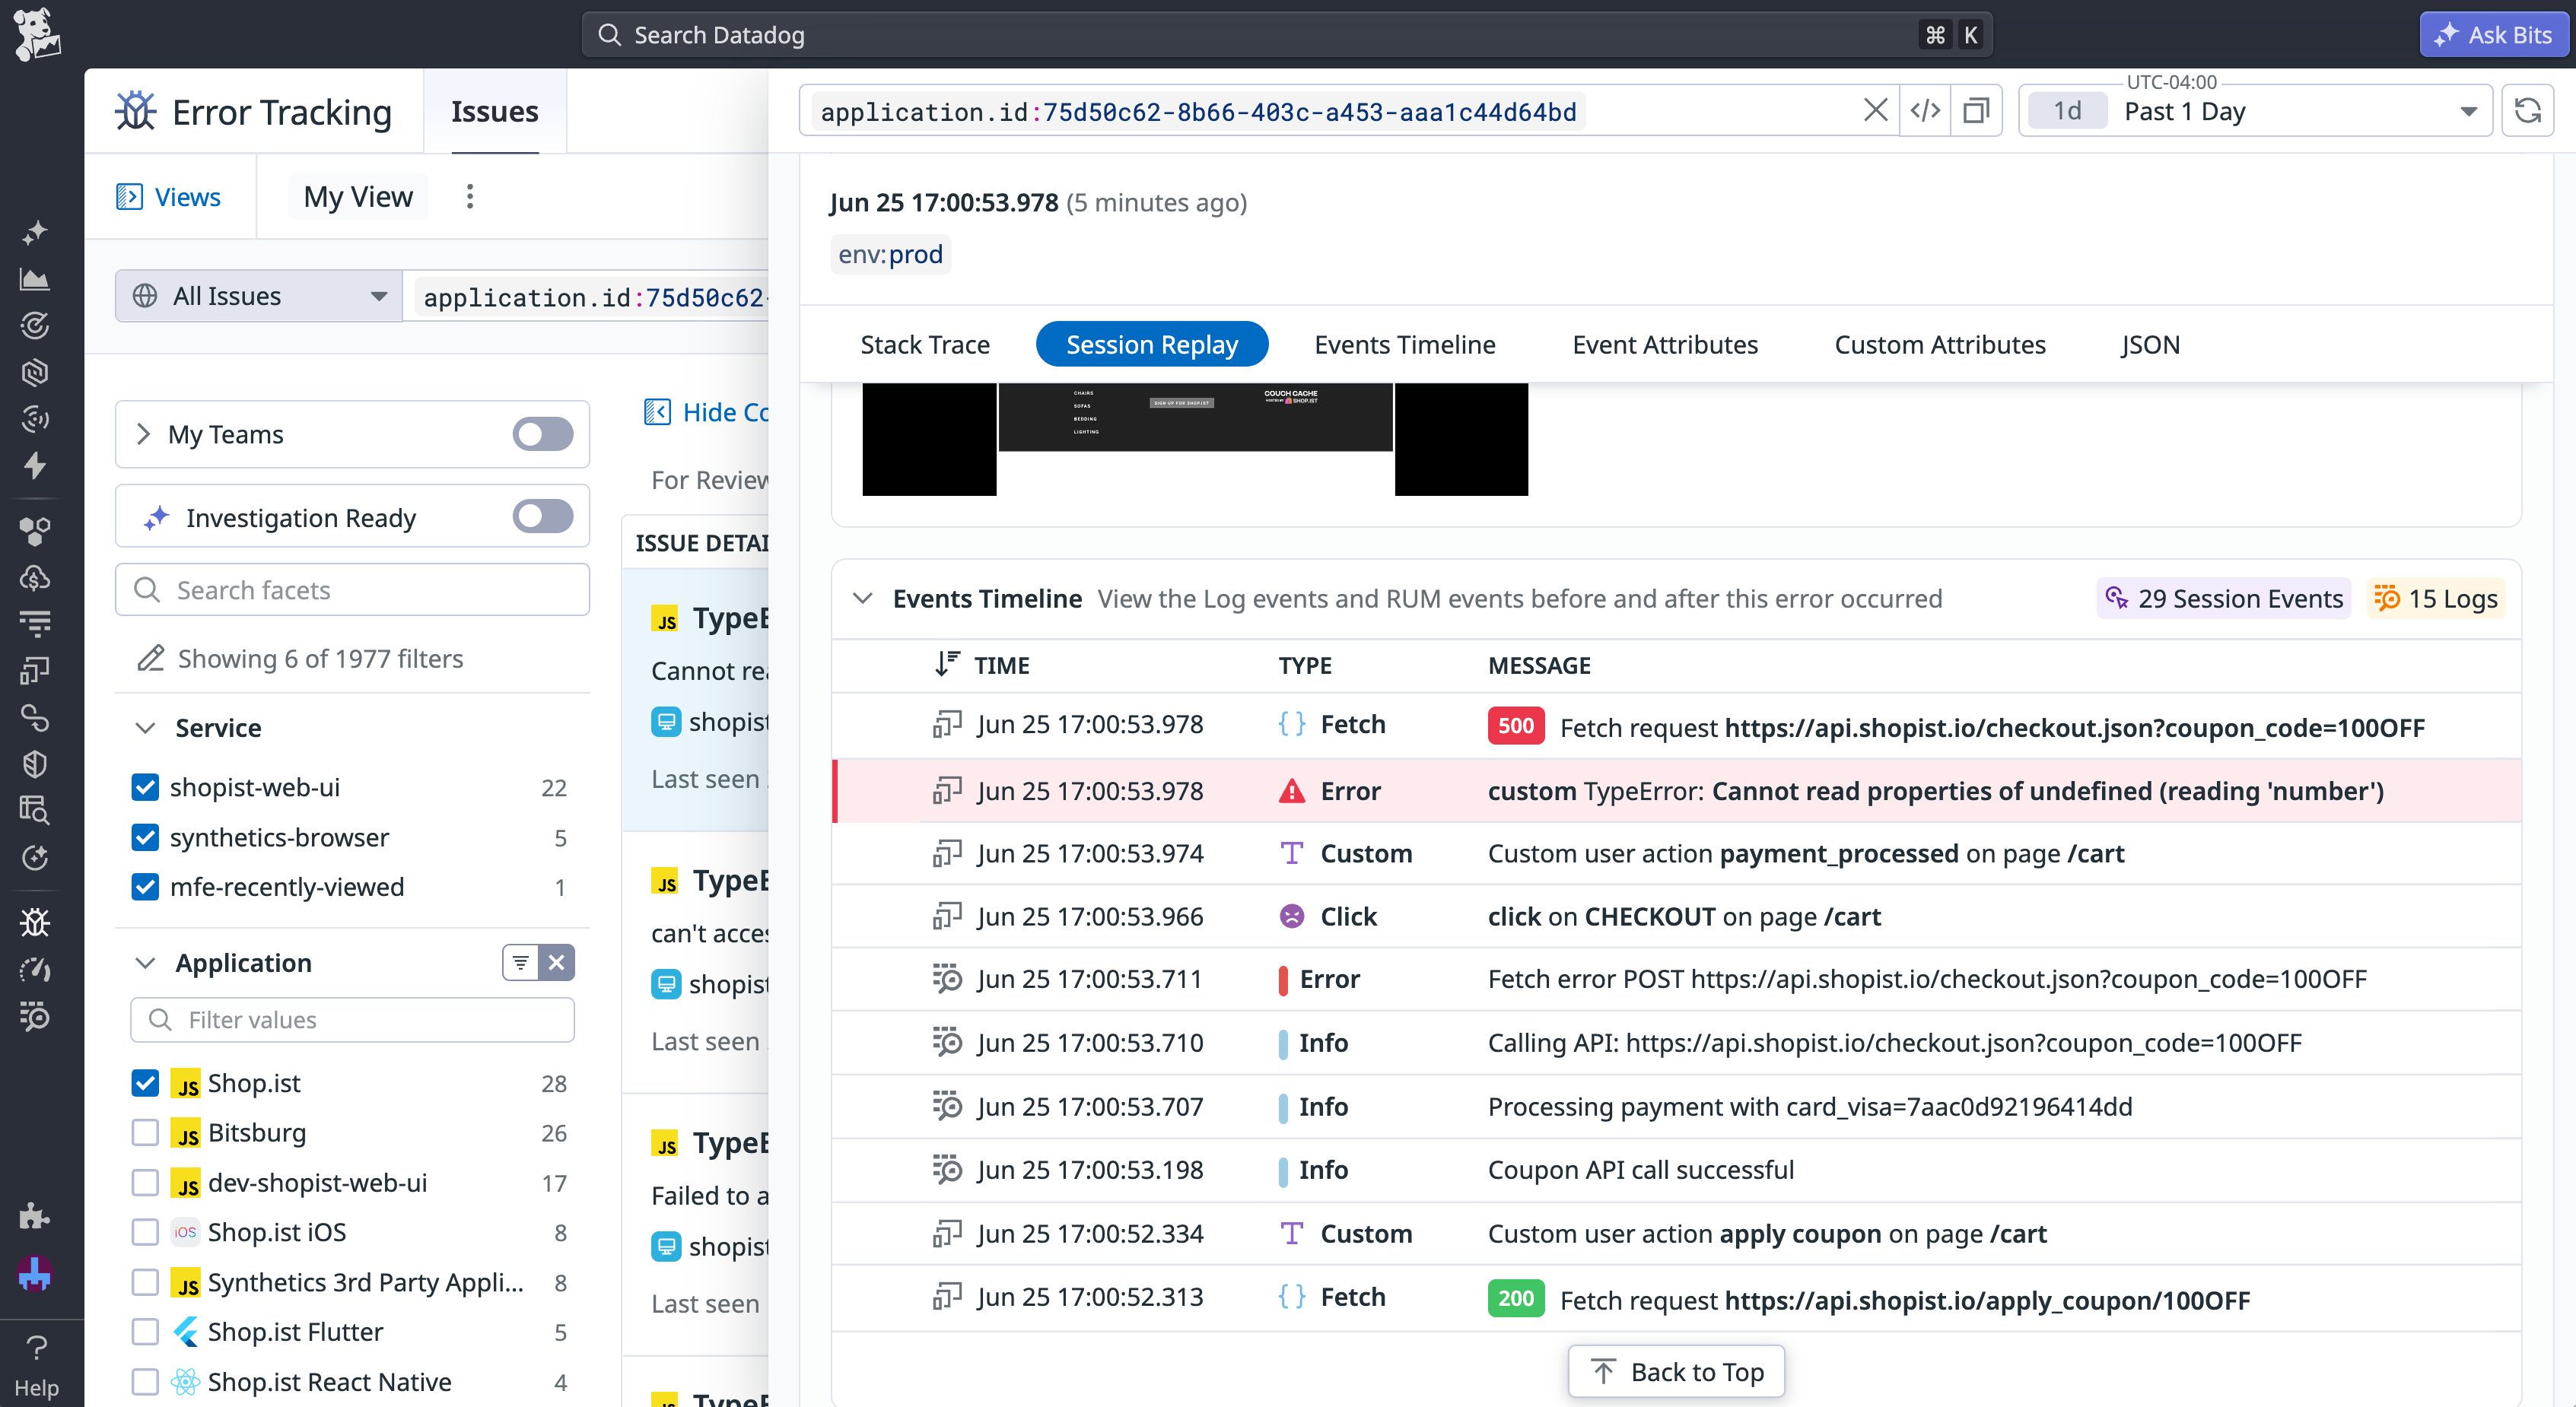The height and width of the screenshot is (1407, 2576).
Task: Click the purple Click event icon
Action: pos(1292,916)
